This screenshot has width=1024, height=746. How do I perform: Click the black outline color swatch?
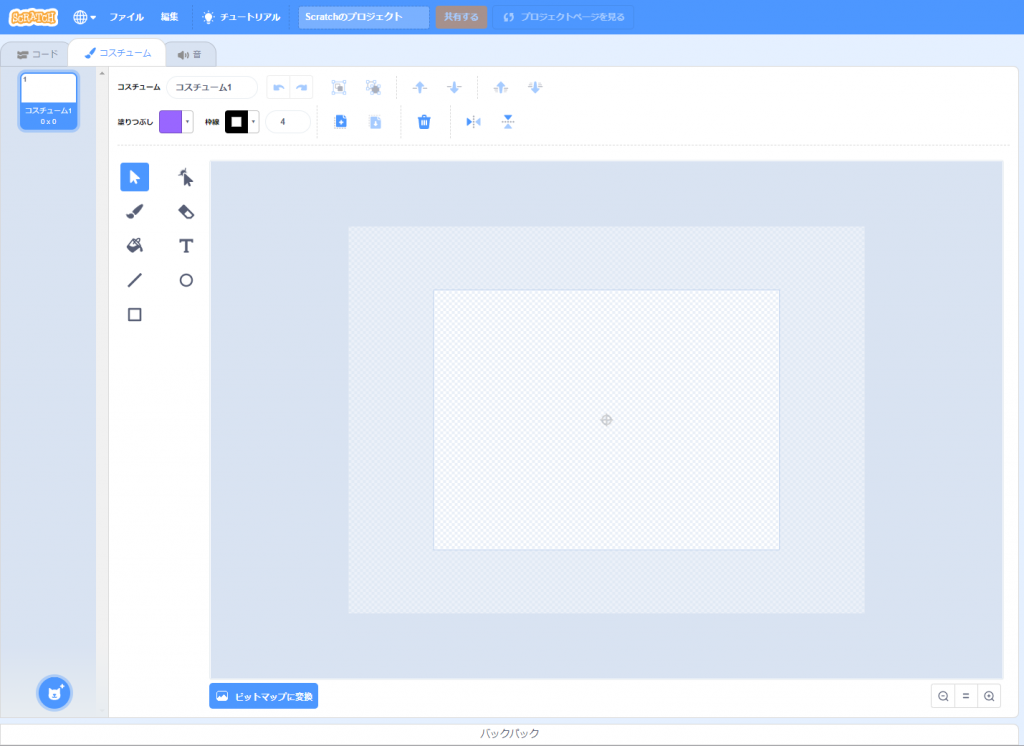coord(236,122)
